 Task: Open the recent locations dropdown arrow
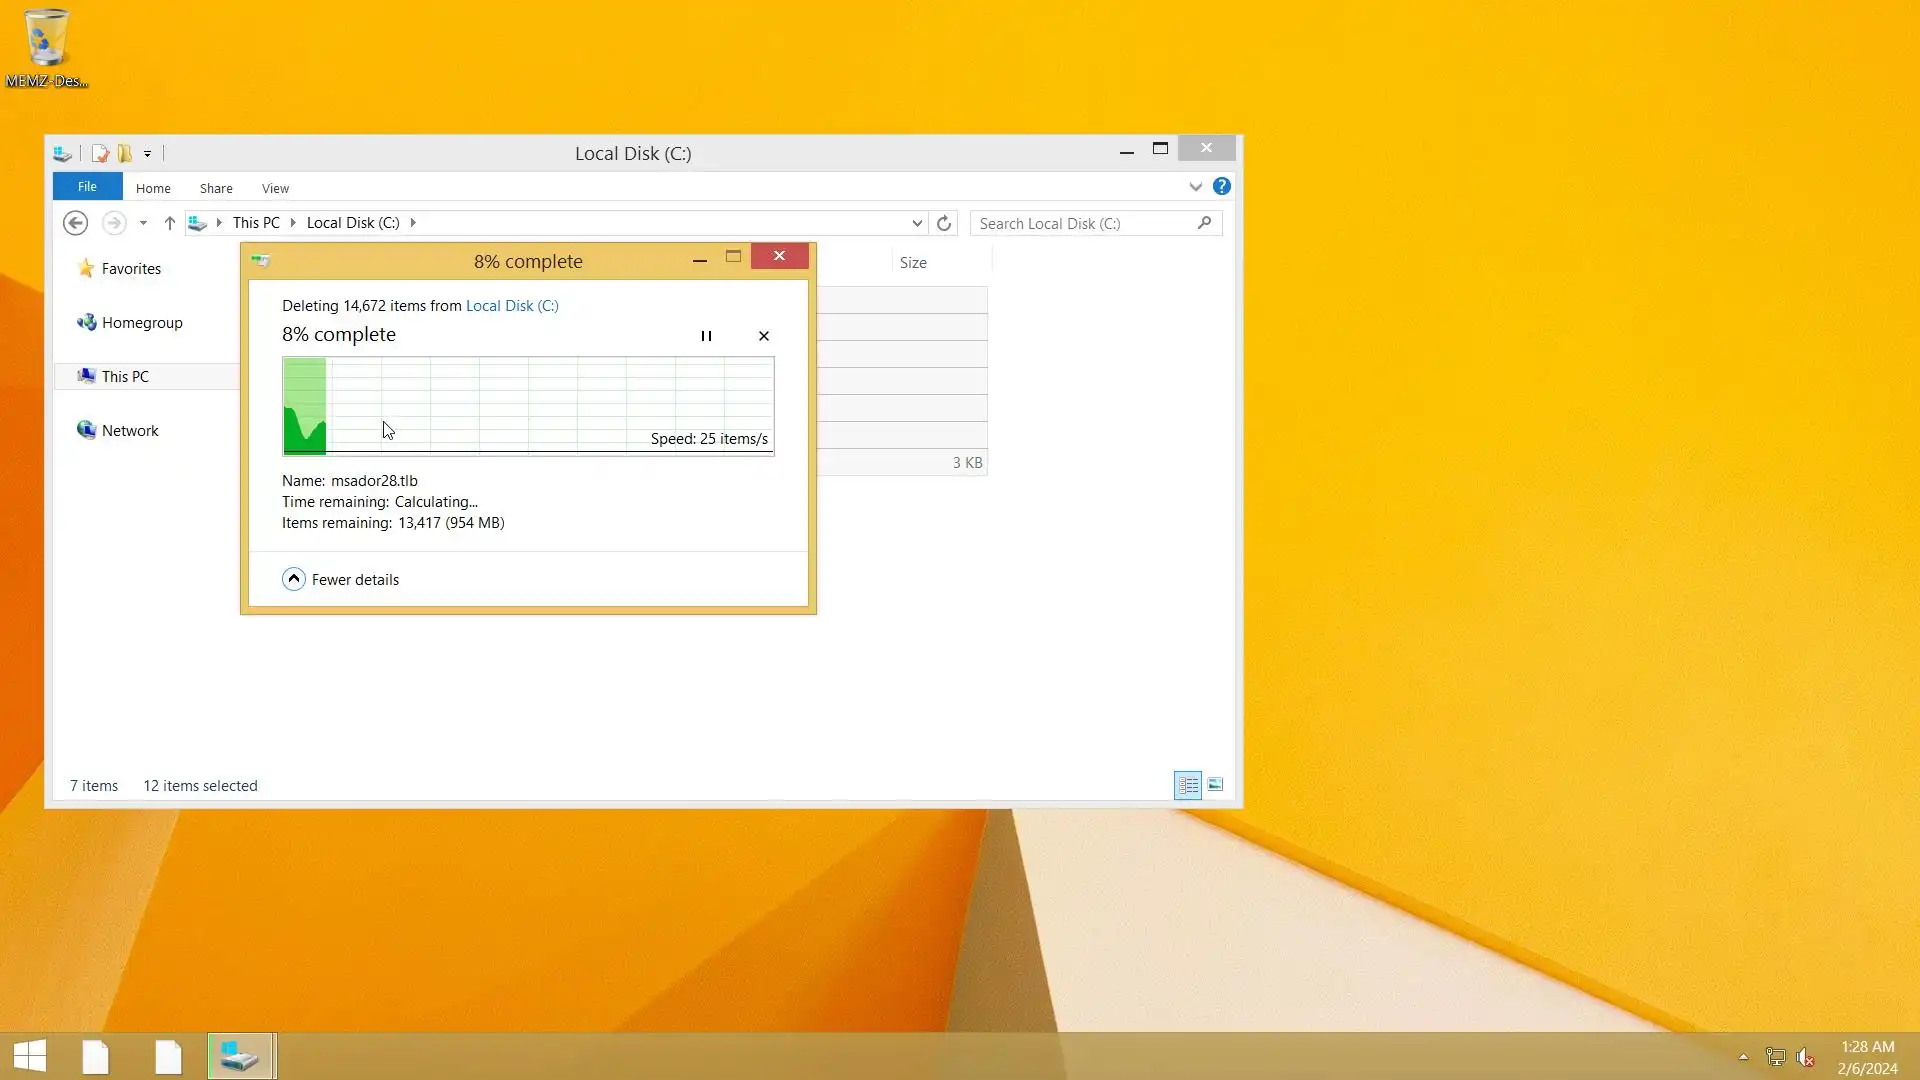pyautogui.click(x=143, y=223)
